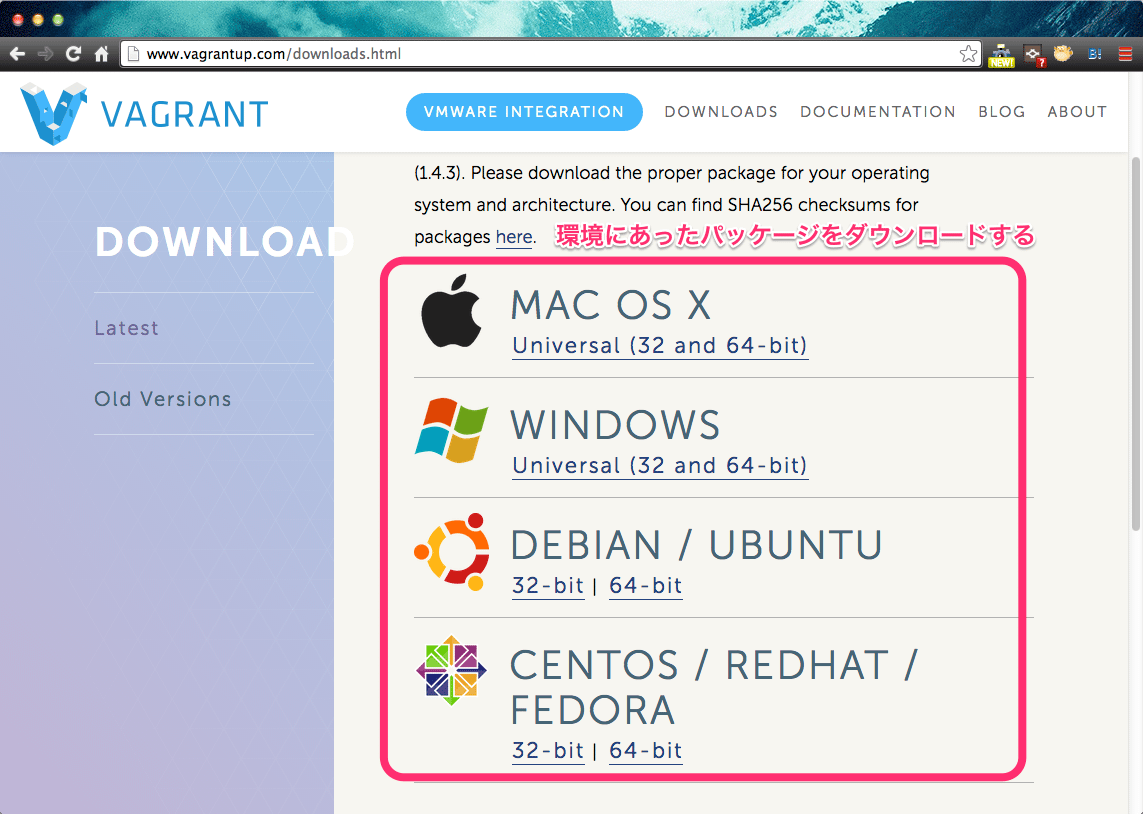The width and height of the screenshot is (1143, 814).
Task: Download CentOS / Fedora 32-bit package
Action: pyautogui.click(x=548, y=751)
